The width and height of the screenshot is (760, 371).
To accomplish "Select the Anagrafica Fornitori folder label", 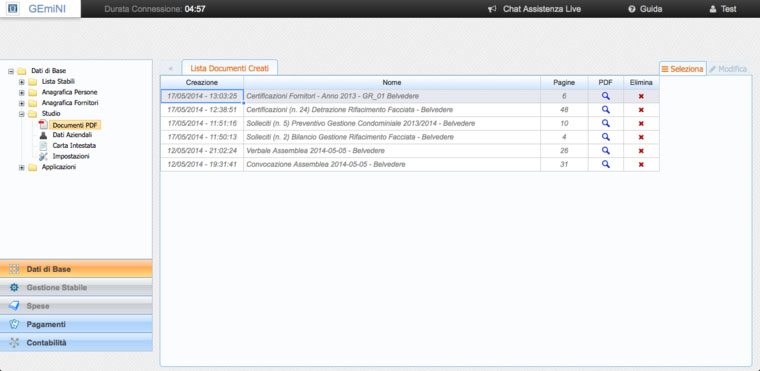I will click(70, 103).
